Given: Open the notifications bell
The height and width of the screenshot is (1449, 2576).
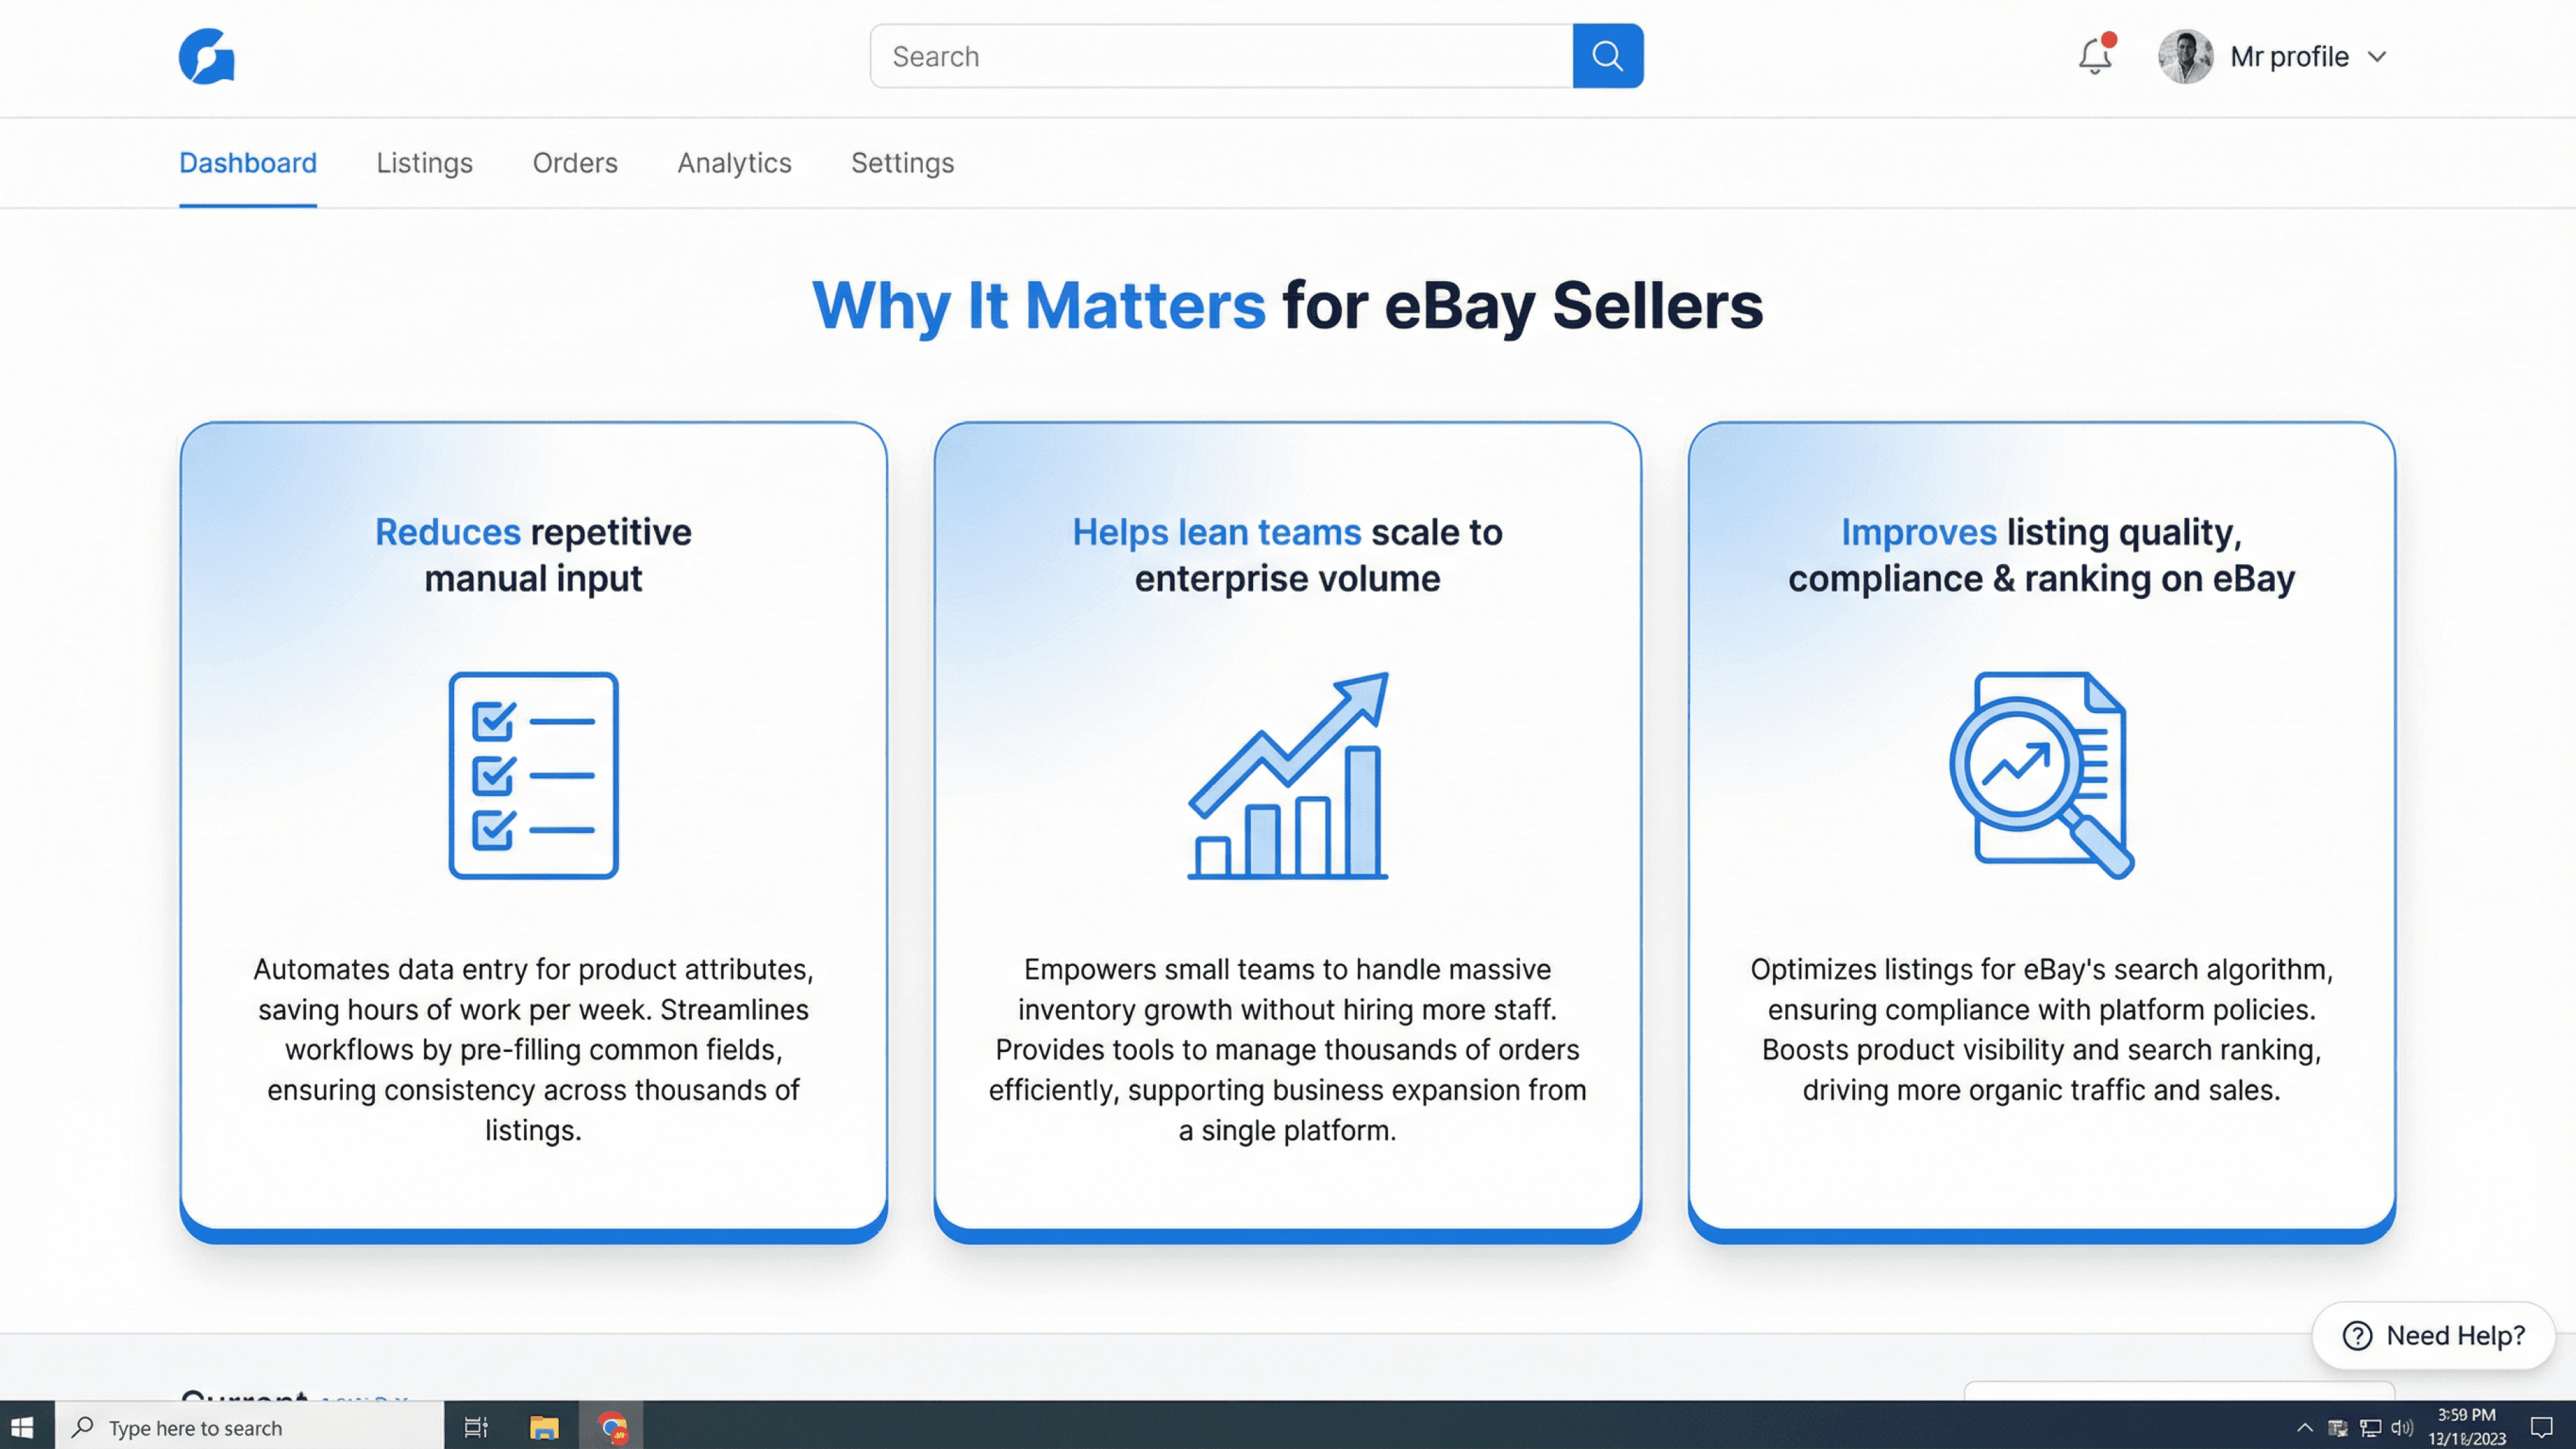Looking at the screenshot, I should tap(2094, 56).
